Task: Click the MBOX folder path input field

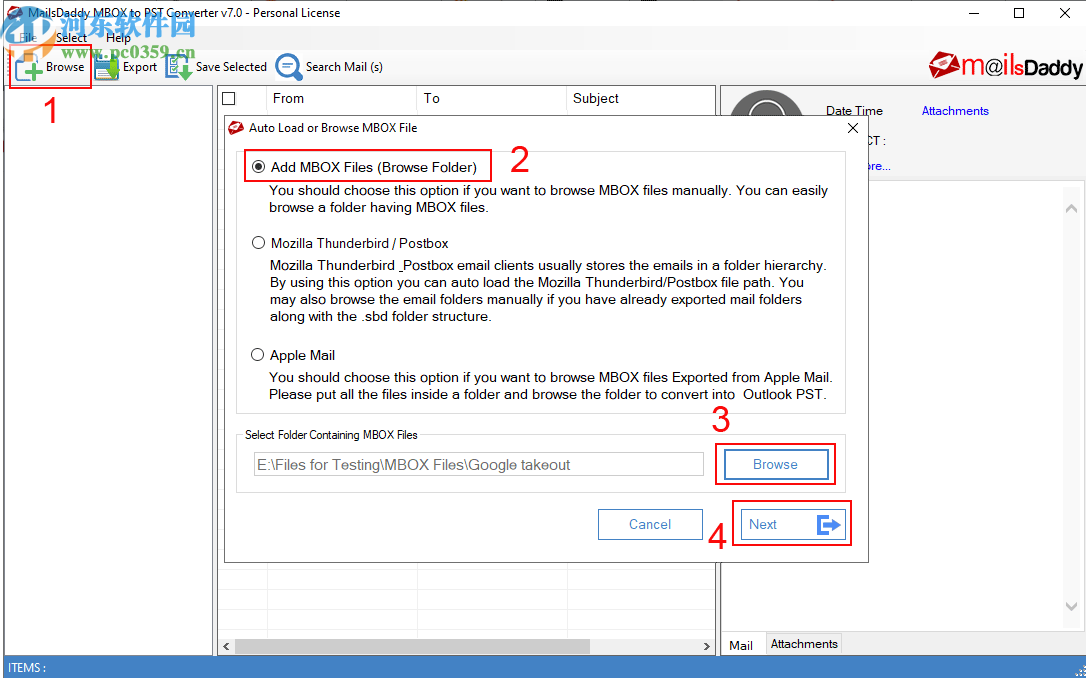Action: pyautogui.click(x=477, y=463)
